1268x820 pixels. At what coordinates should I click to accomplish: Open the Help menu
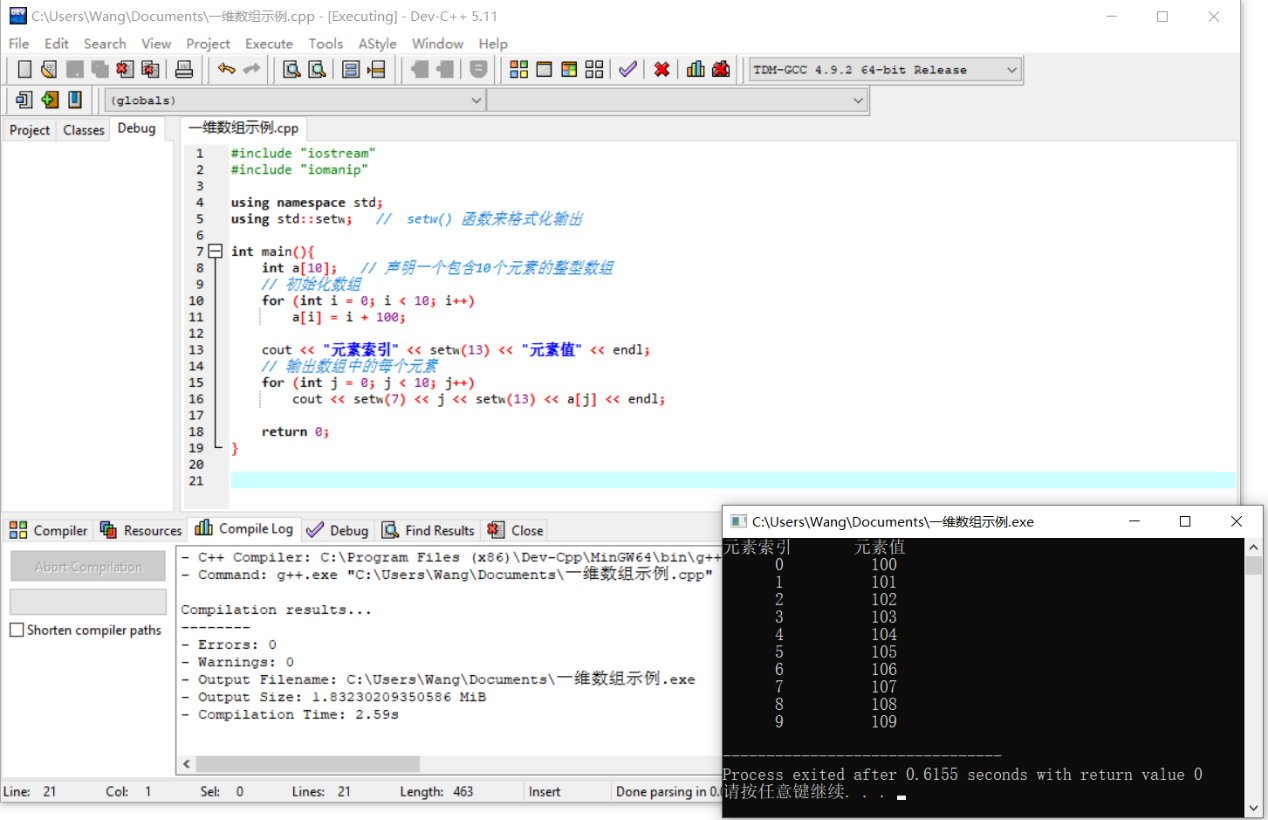tap(493, 44)
